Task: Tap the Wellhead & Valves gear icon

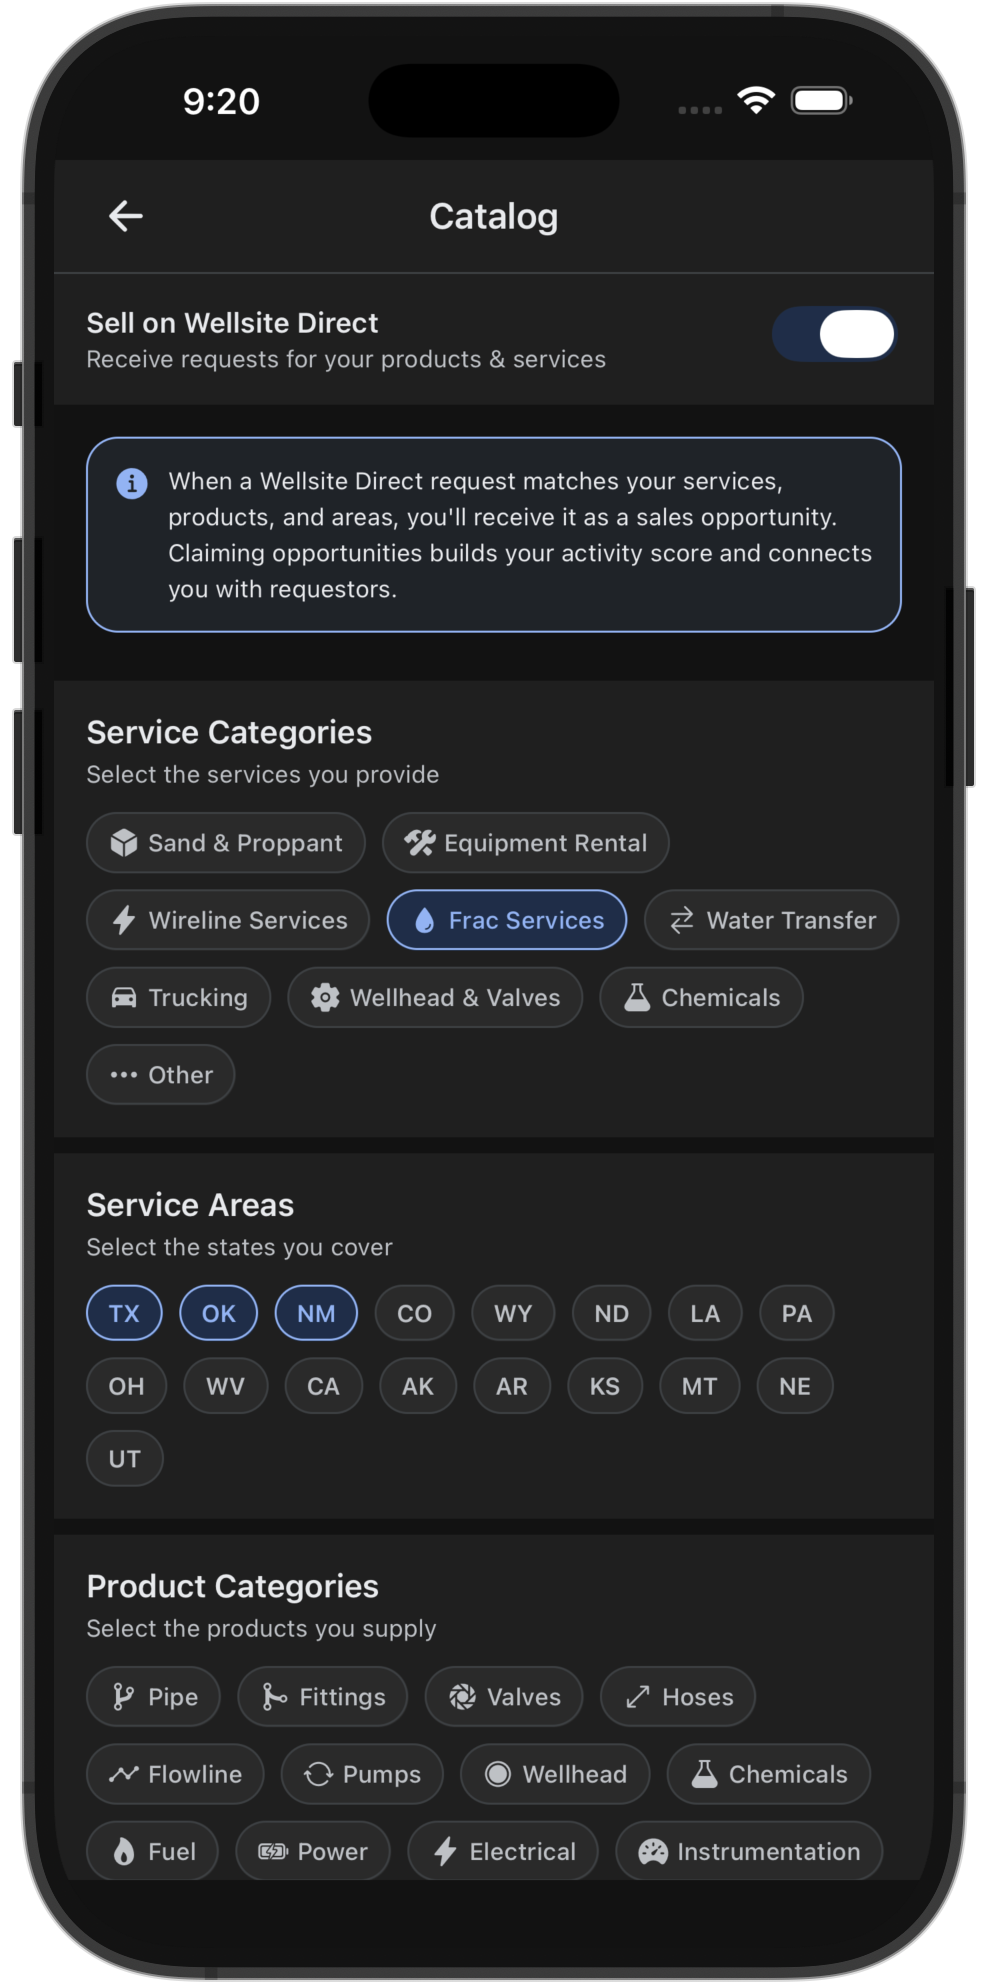Action: tap(325, 998)
